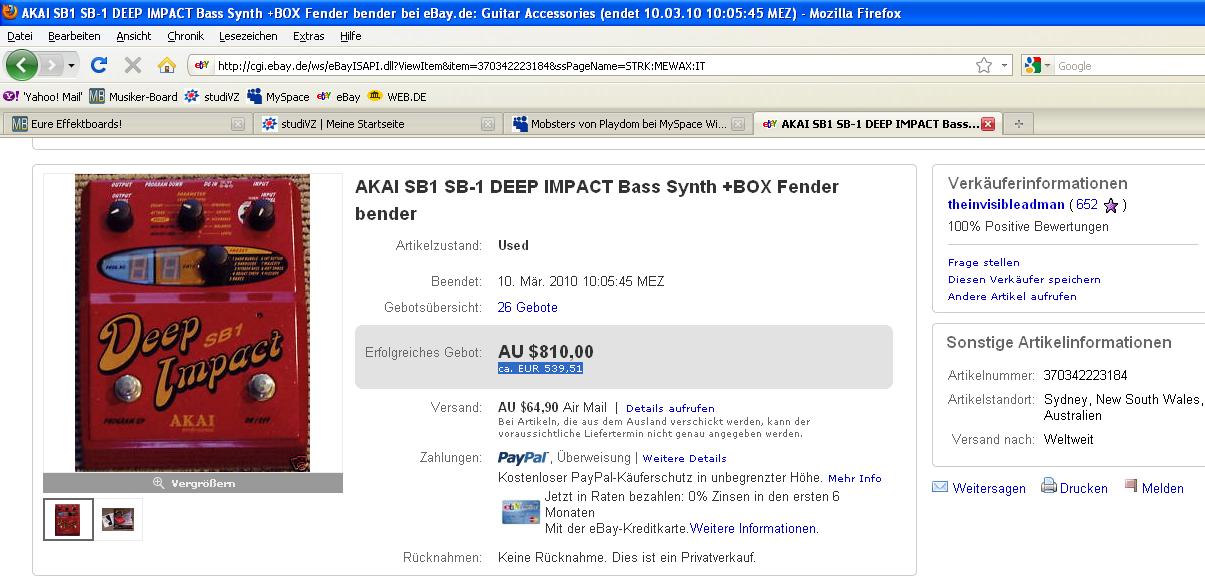Open the eBay bookmark
Viewport: 1205px width, 579px height.
coord(338,97)
